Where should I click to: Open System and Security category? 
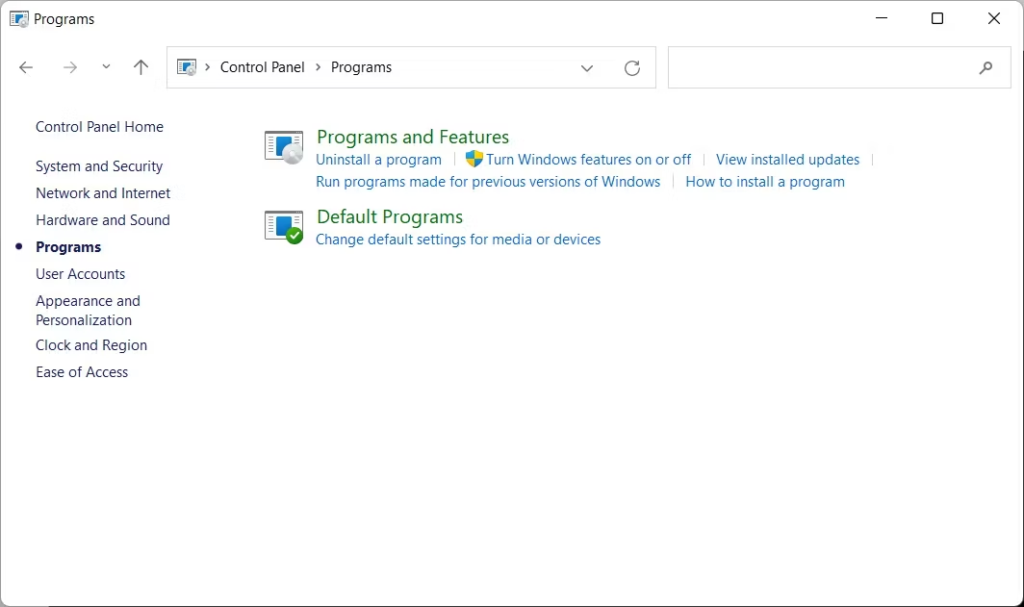99,167
